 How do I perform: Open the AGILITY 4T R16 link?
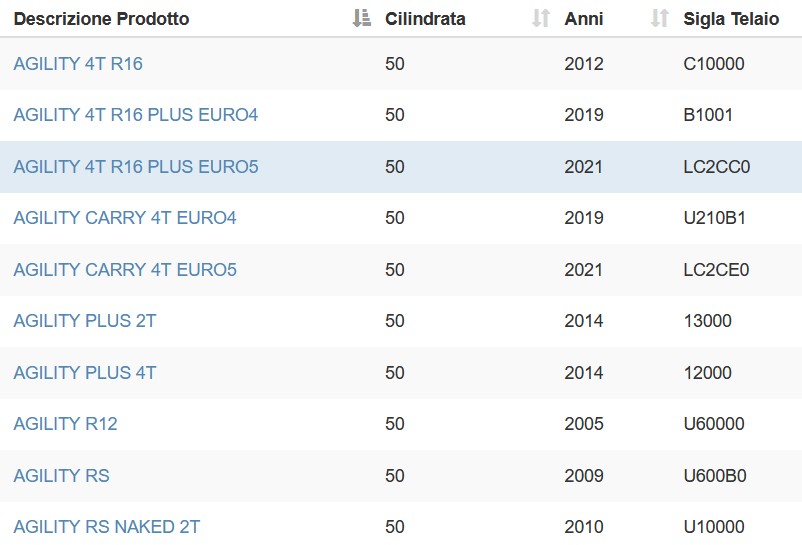pos(78,64)
